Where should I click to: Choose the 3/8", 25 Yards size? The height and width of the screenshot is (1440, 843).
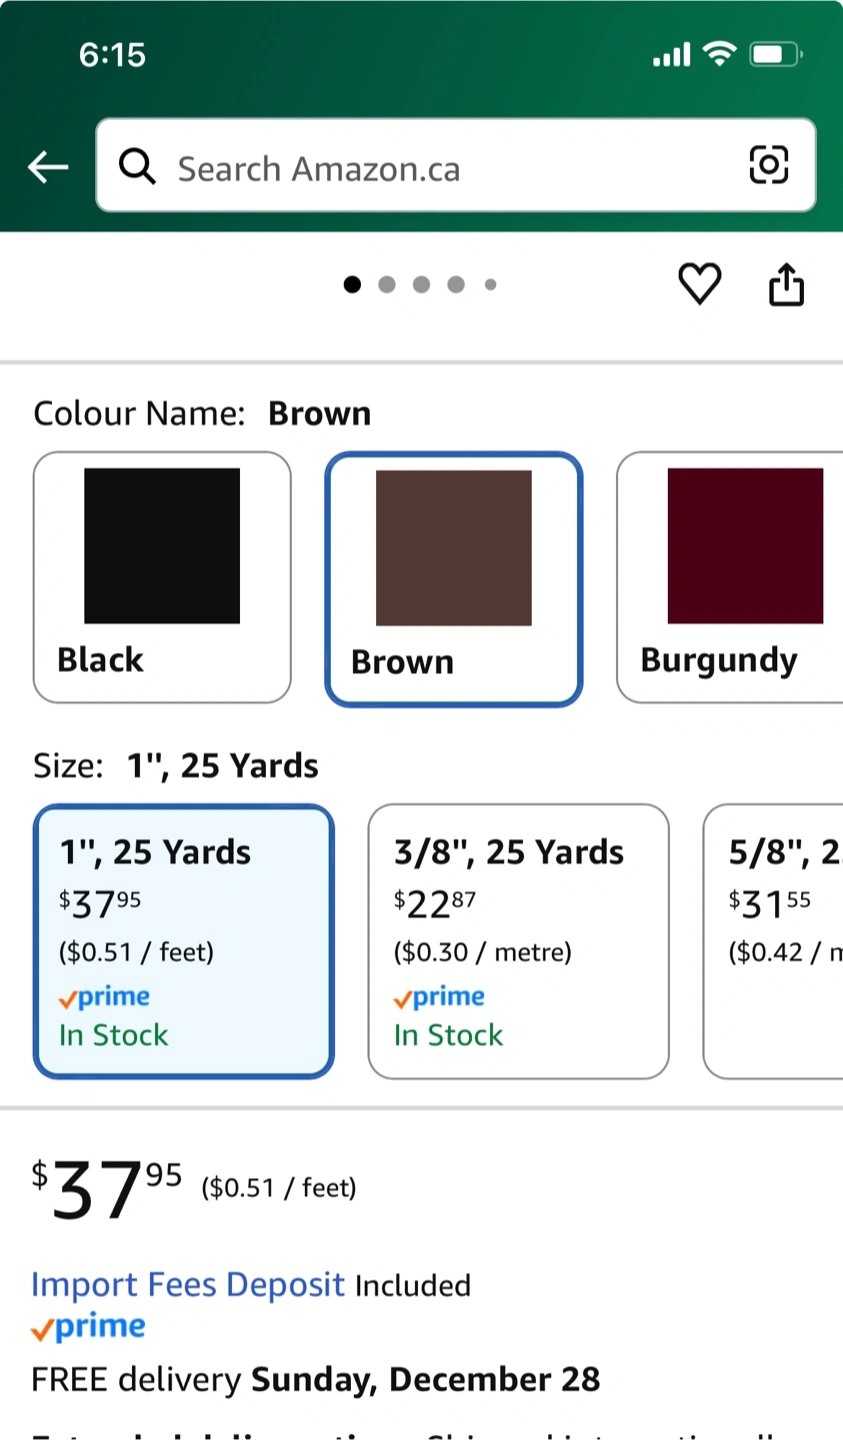tap(518, 941)
